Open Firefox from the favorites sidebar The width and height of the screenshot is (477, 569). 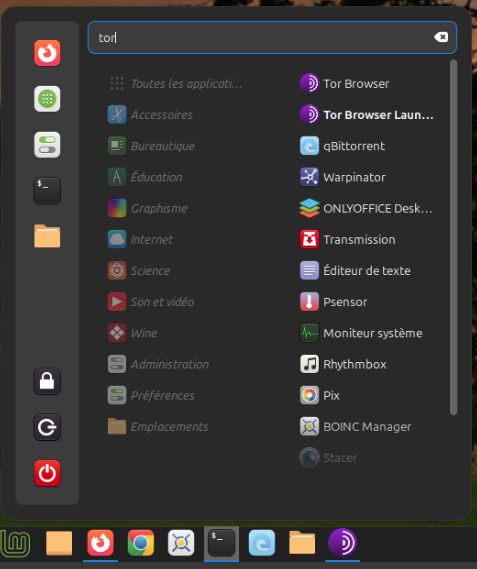47,53
